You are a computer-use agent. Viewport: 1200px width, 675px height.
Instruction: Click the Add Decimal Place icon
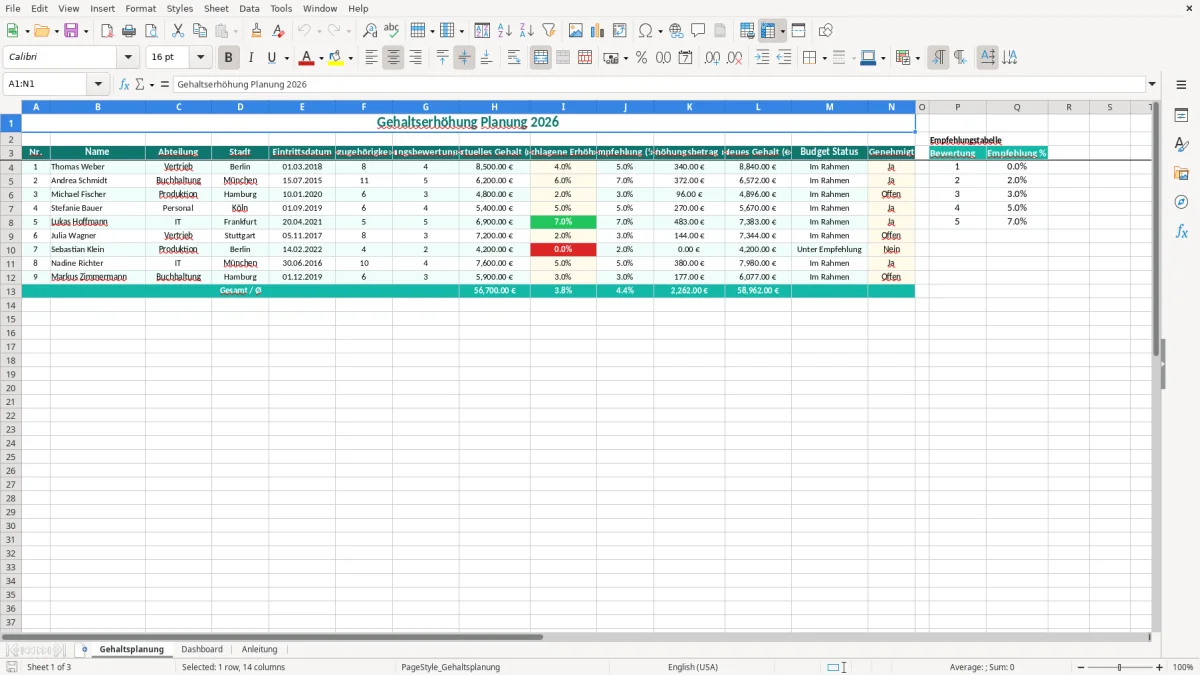click(712, 58)
